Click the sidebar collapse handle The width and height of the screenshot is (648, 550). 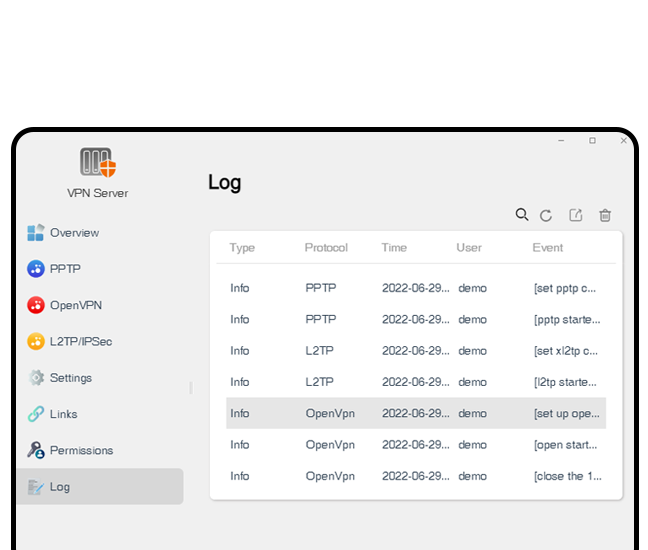click(x=191, y=387)
